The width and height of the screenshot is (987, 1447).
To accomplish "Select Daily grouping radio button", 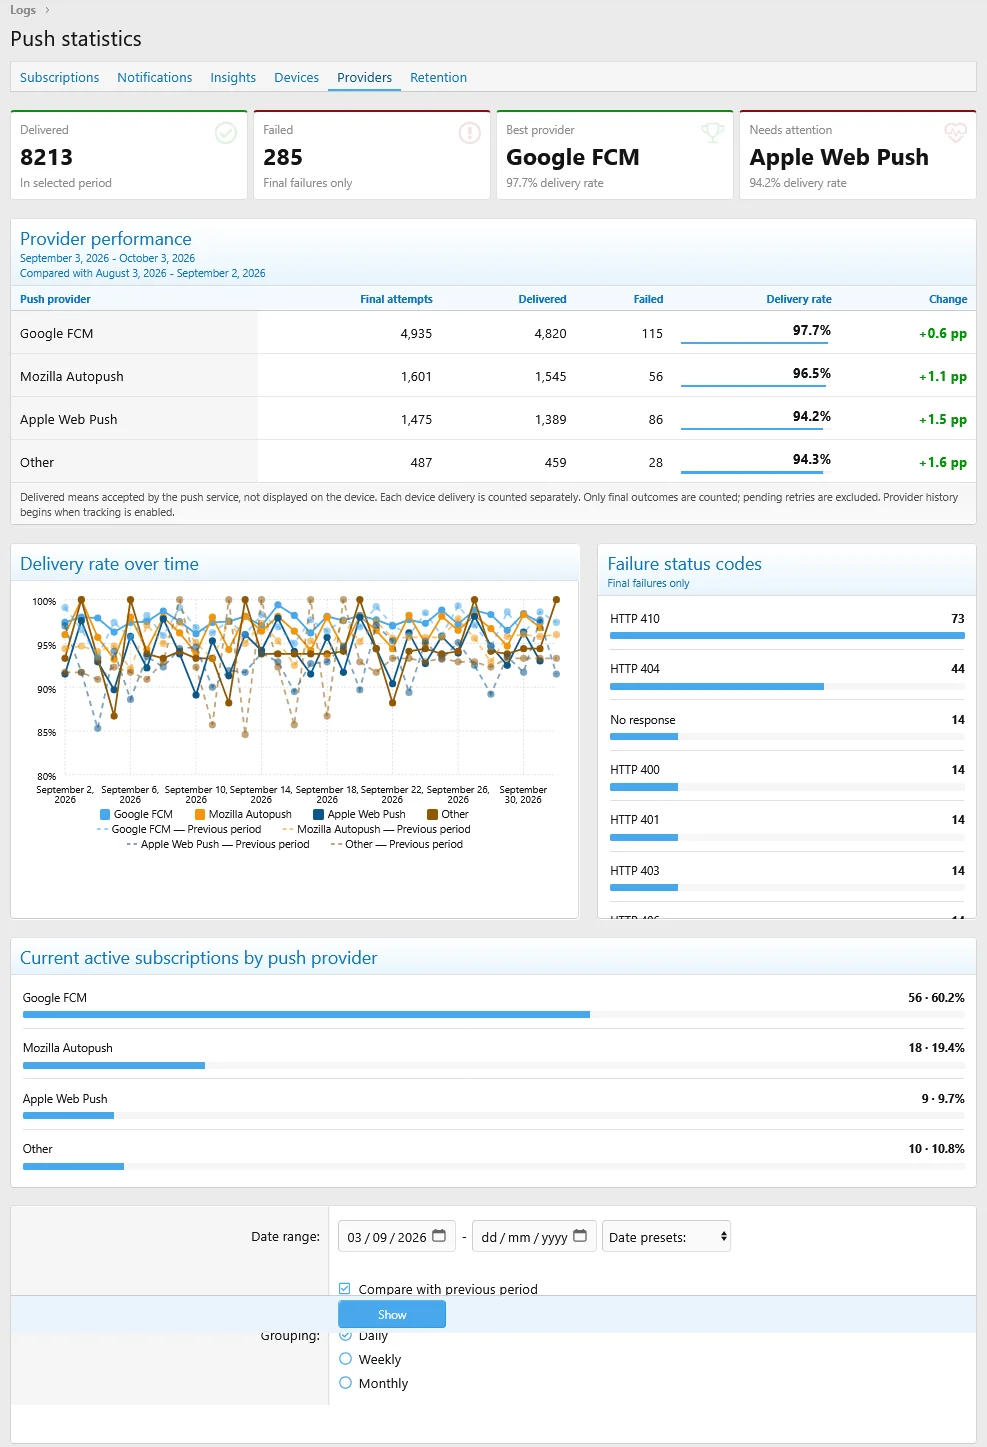I will click(x=345, y=1335).
